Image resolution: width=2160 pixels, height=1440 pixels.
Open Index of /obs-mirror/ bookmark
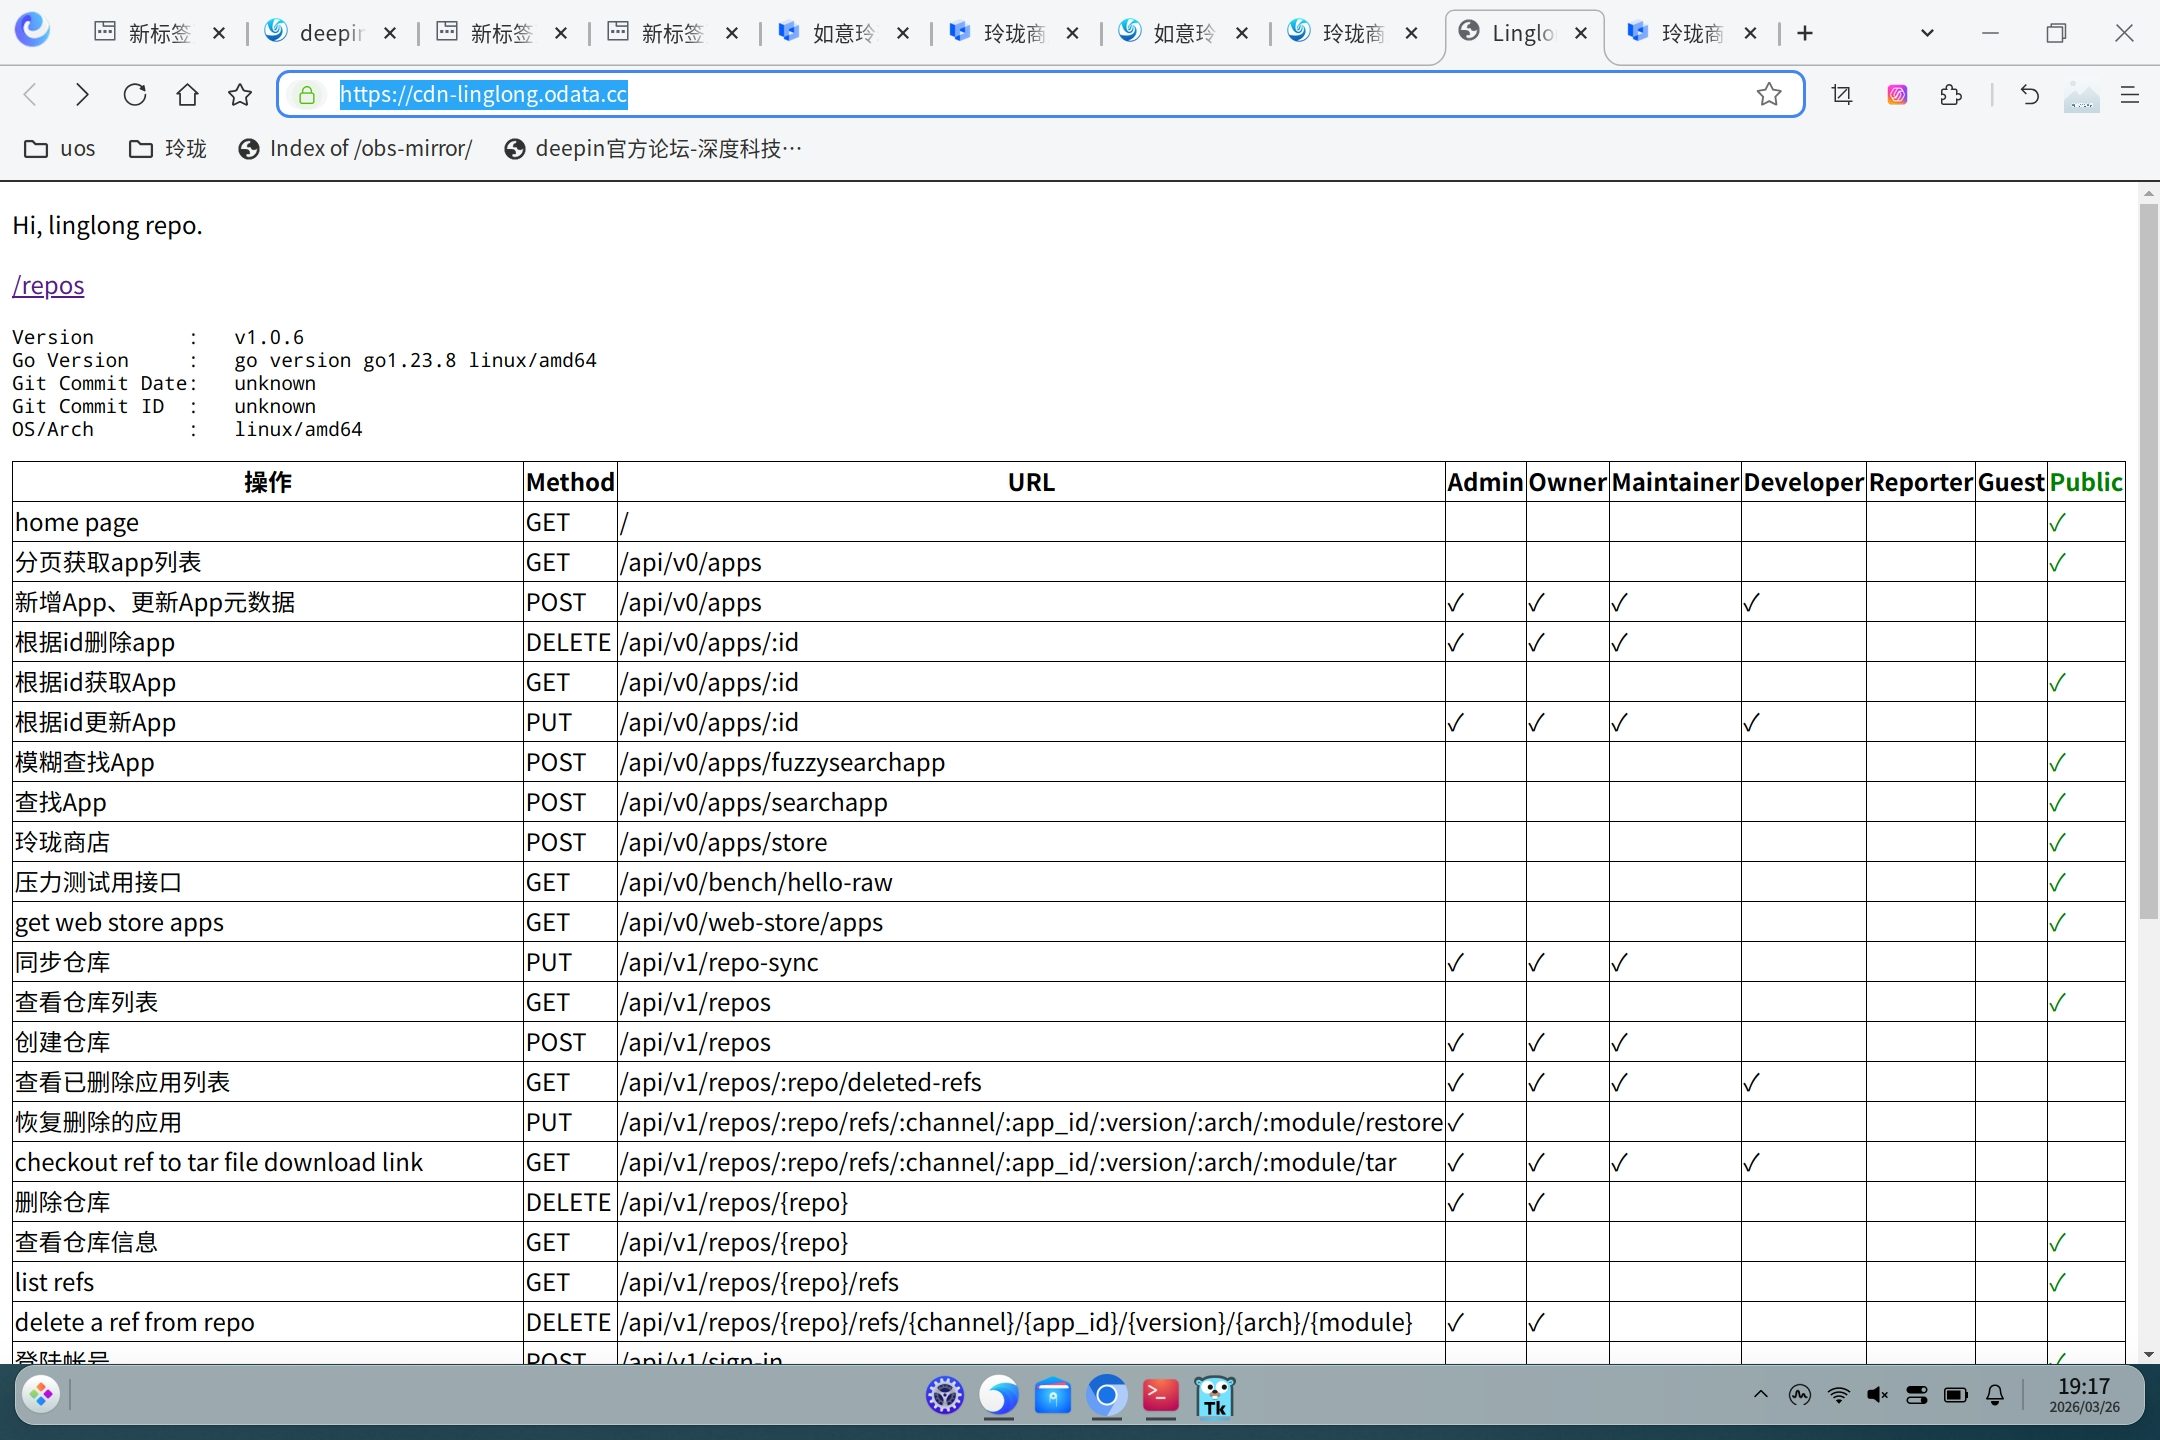[355, 149]
